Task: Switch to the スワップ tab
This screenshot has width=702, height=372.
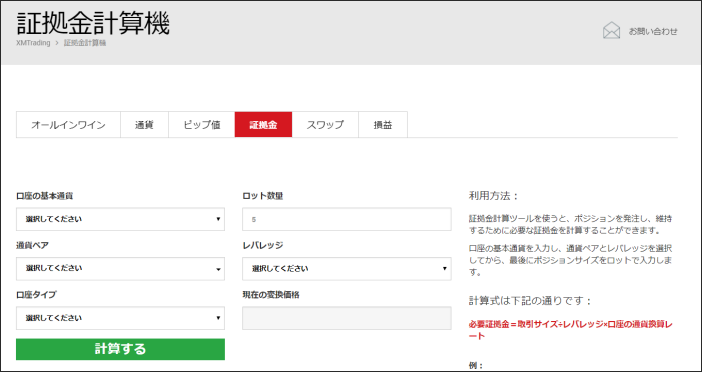Action: (x=325, y=124)
